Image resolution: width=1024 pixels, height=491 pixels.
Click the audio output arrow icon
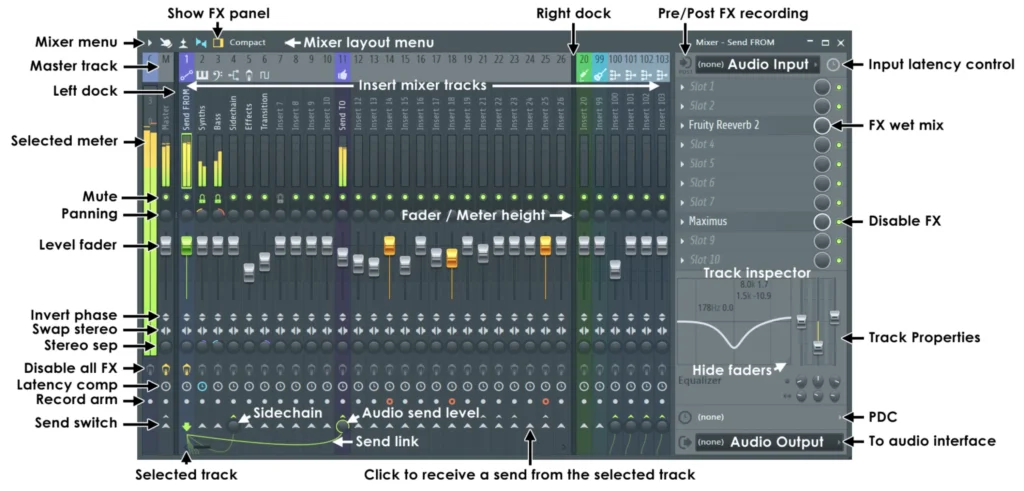(x=685, y=442)
